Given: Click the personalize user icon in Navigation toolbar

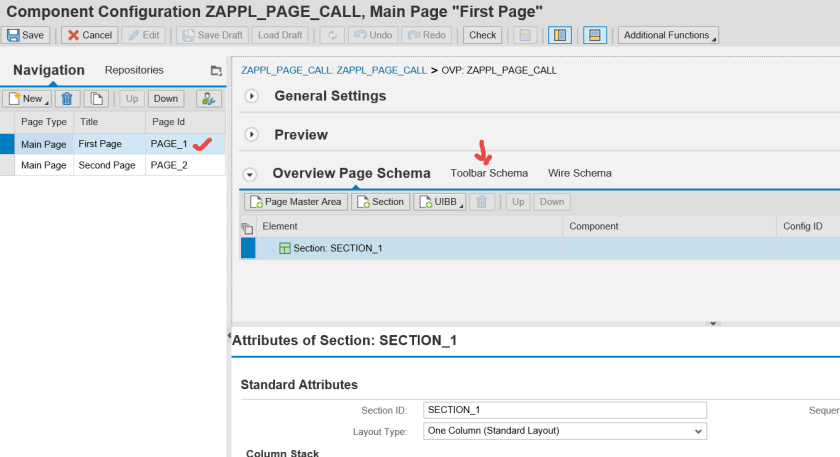Looking at the screenshot, I should (208, 98).
